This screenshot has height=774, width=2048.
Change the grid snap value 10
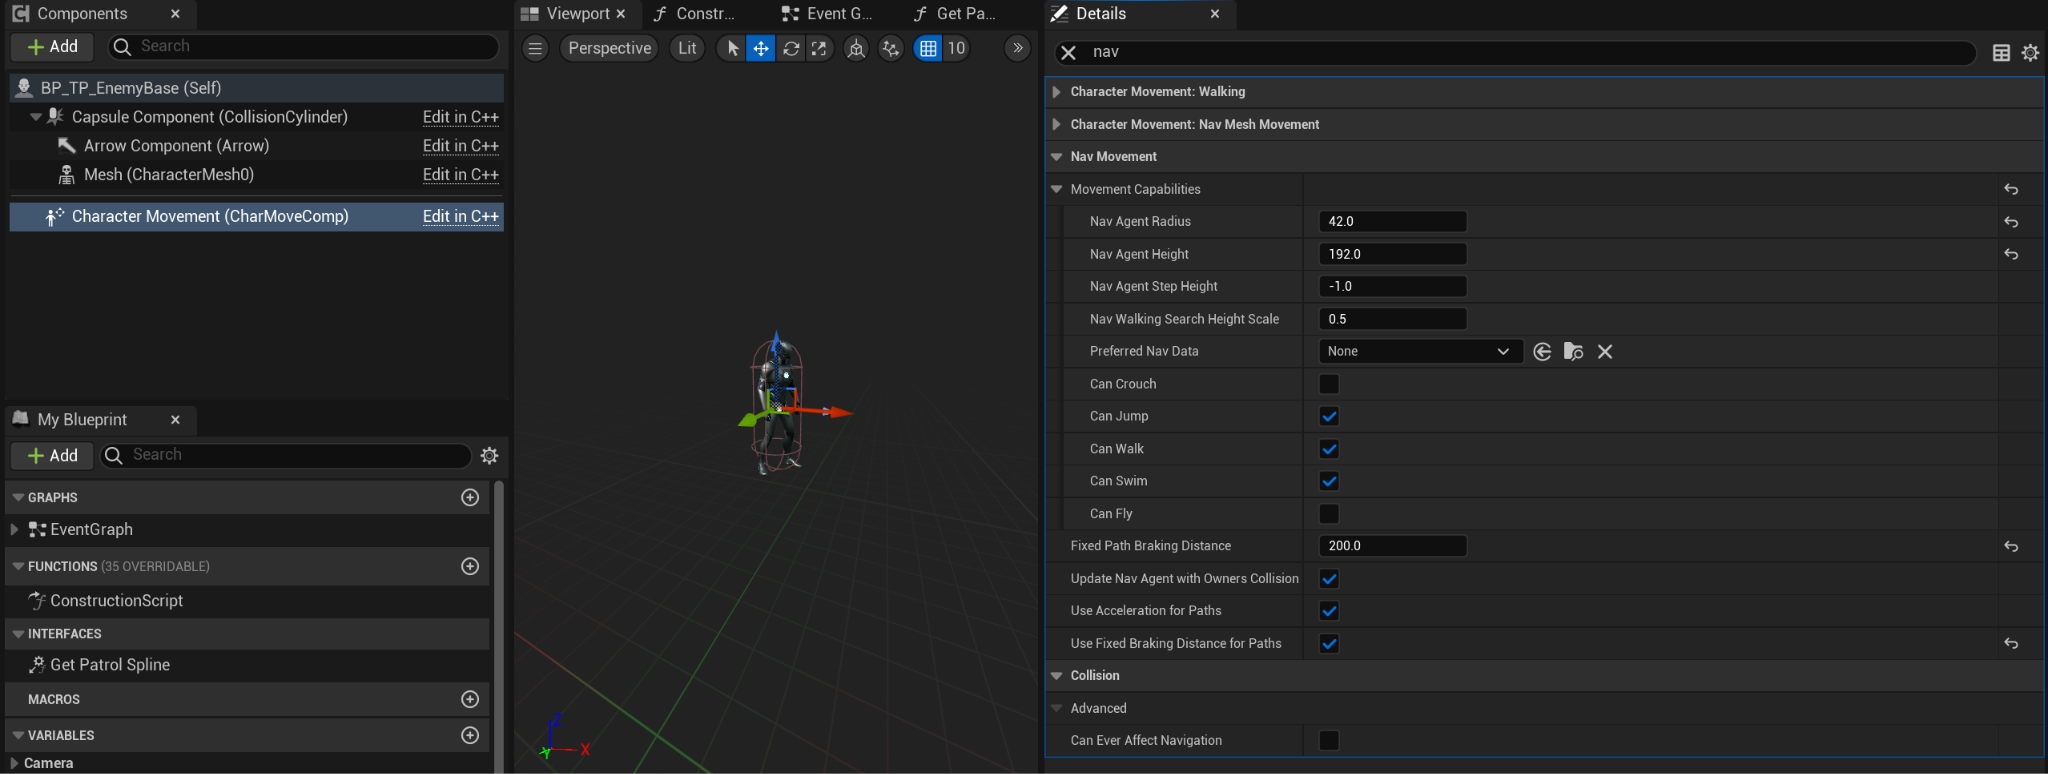point(957,48)
